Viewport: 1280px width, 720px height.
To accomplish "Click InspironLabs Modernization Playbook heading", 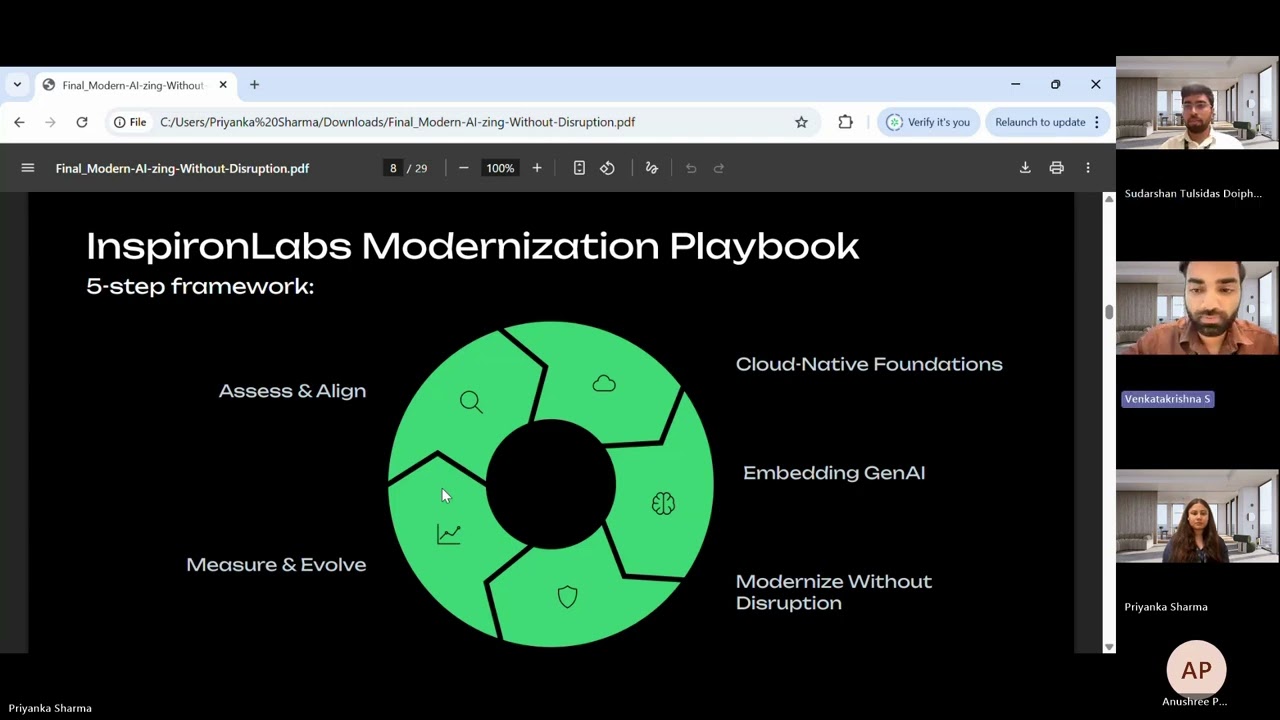I will tap(472, 246).
